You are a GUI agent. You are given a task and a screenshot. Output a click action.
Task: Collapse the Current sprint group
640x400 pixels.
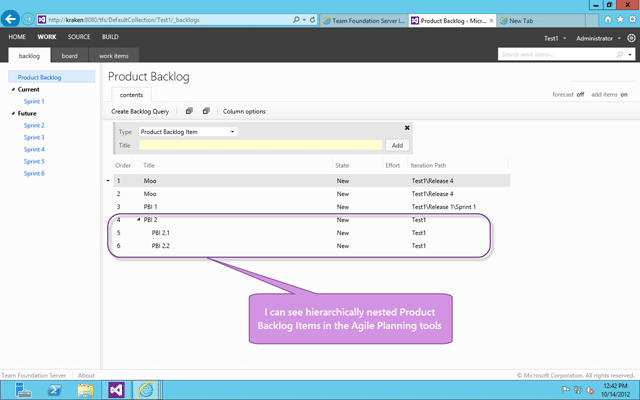[13, 89]
